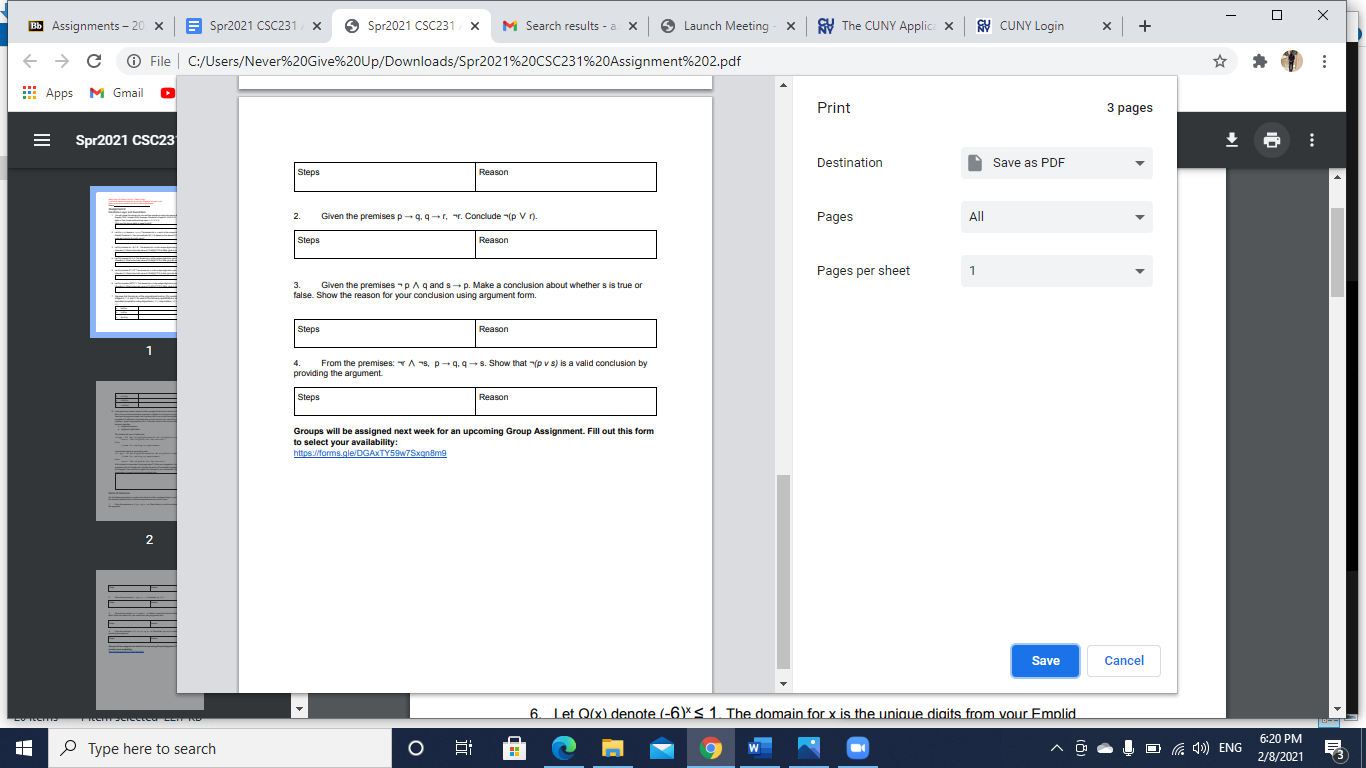Click the ENG language indicator
This screenshot has height=768, width=1366.
pos(1230,748)
